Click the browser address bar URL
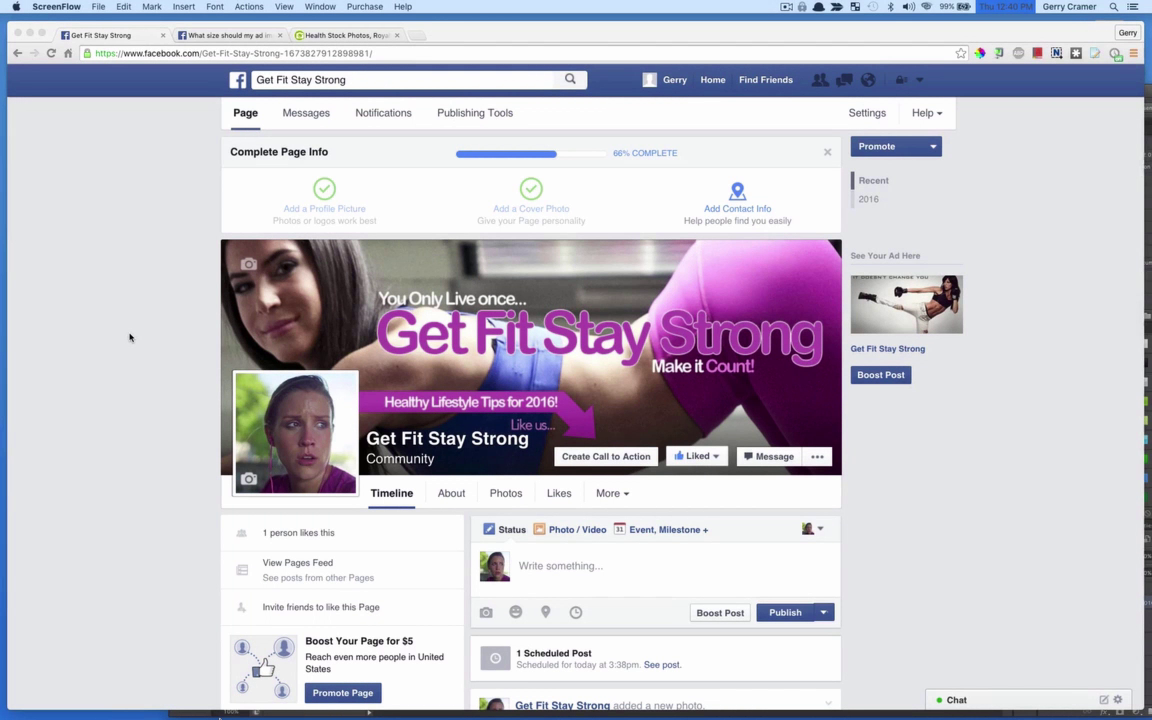 coord(234,54)
